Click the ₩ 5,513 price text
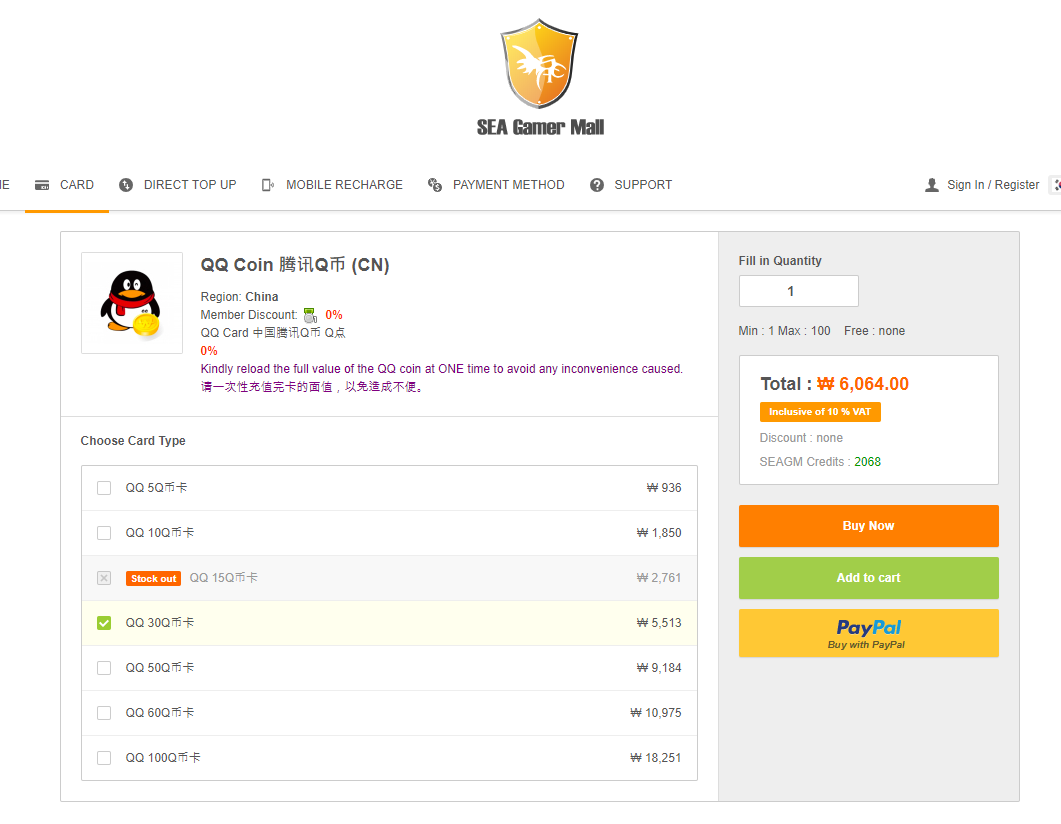 659,623
